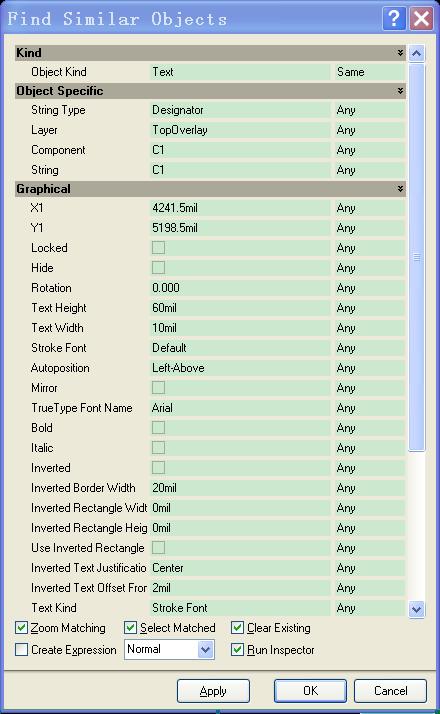
Task: Select the TopOverlay layer value
Action: click(x=240, y=130)
